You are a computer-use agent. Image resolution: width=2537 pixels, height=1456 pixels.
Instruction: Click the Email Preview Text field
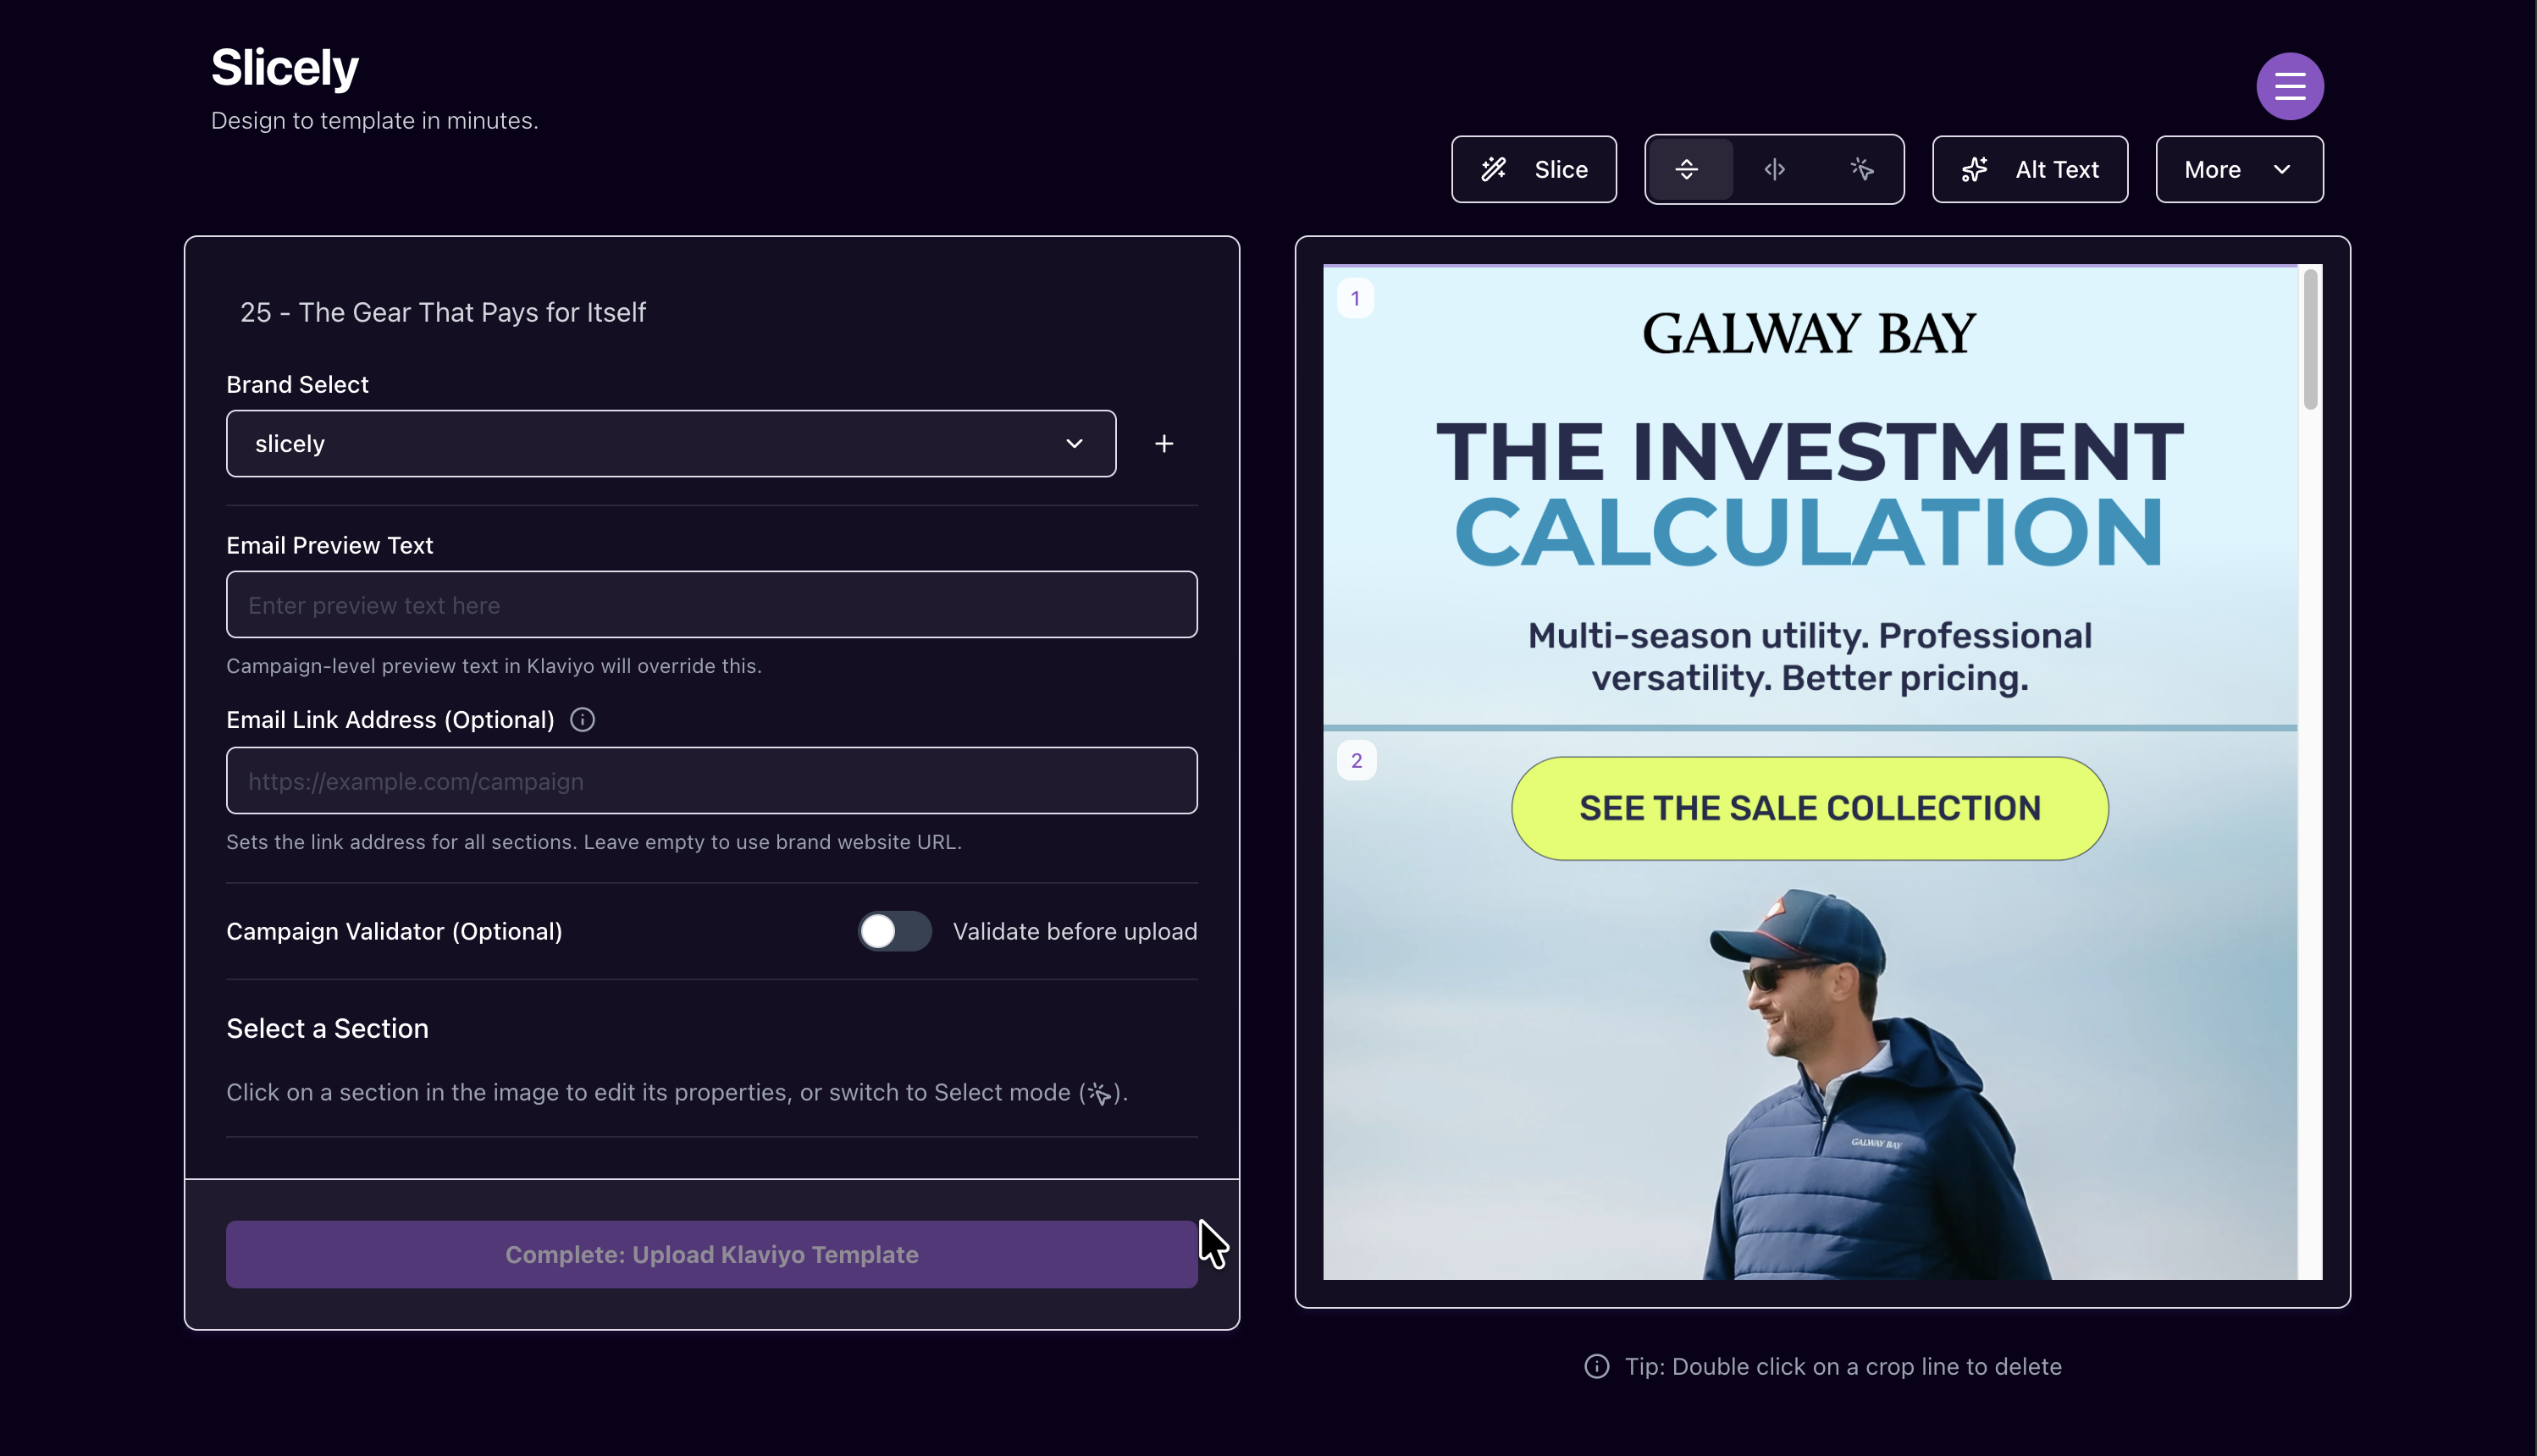click(x=711, y=605)
